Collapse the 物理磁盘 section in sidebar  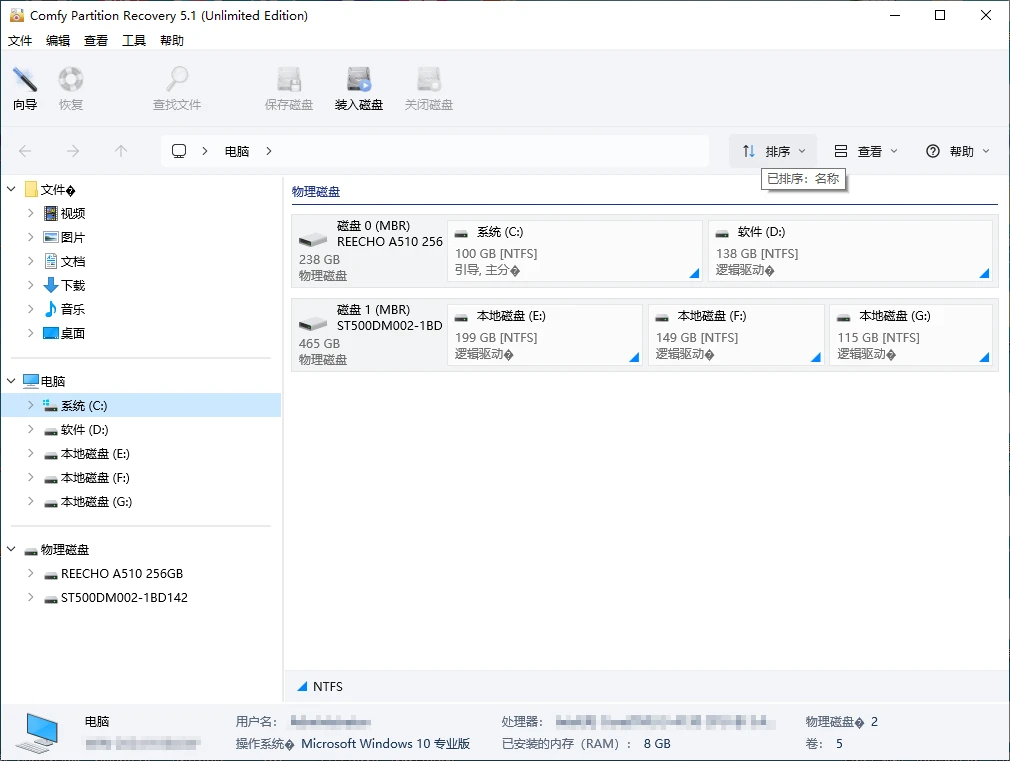click(x=9, y=549)
